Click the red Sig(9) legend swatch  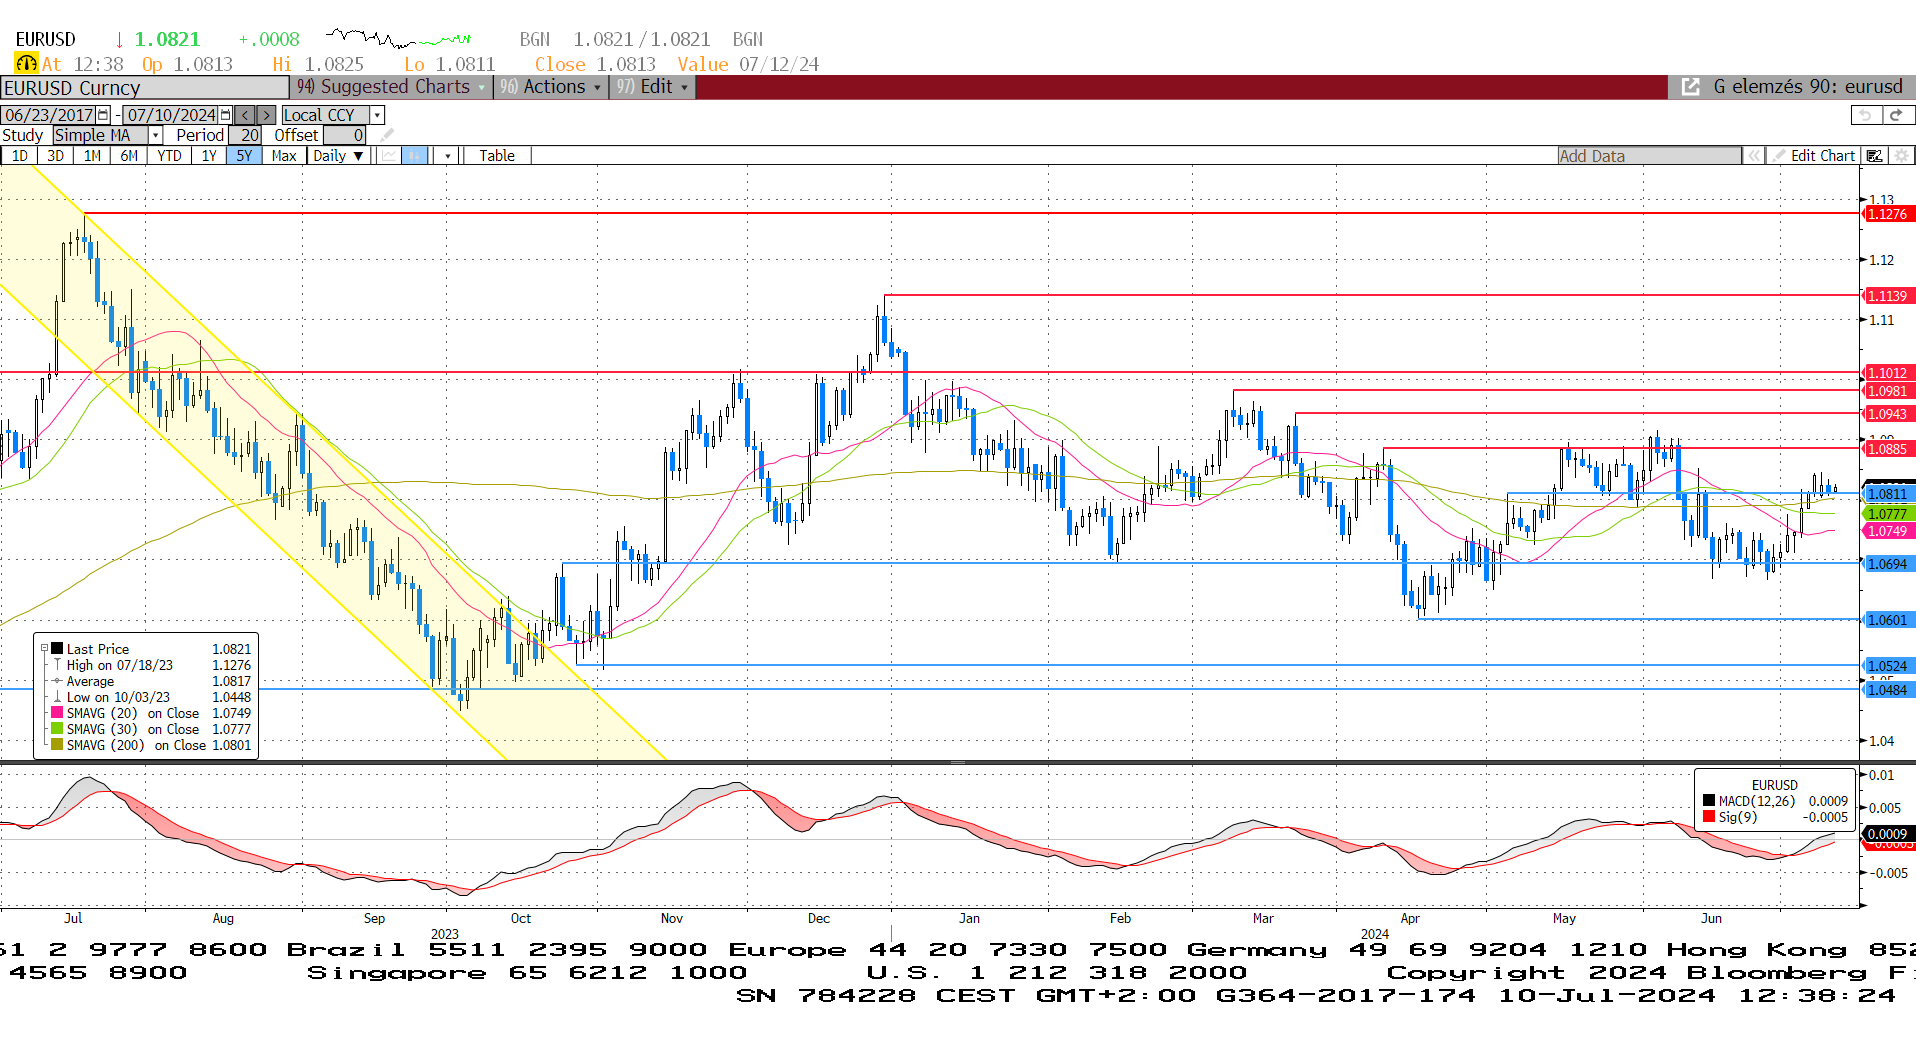click(1709, 816)
